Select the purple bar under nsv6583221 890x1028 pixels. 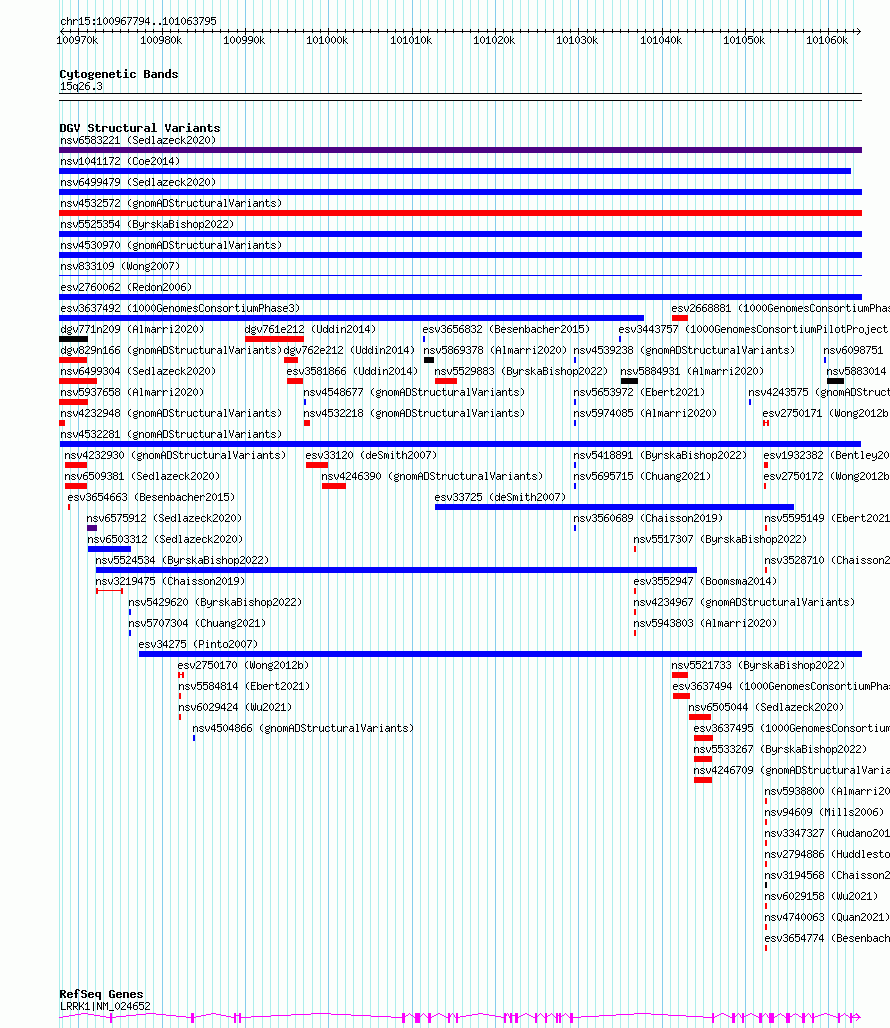coord(460,150)
